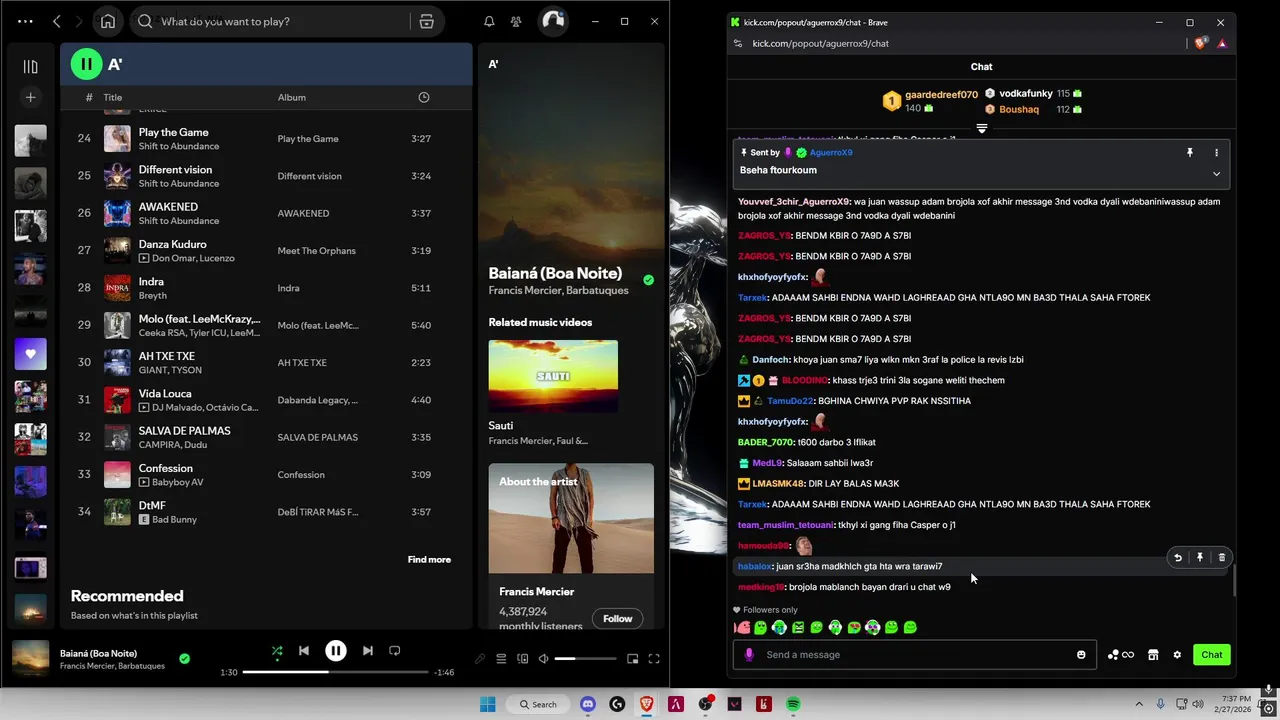Image resolution: width=1280 pixels, height=720 pixels.
Task: Play track Danza Kuduro
Action: (173, 244)
